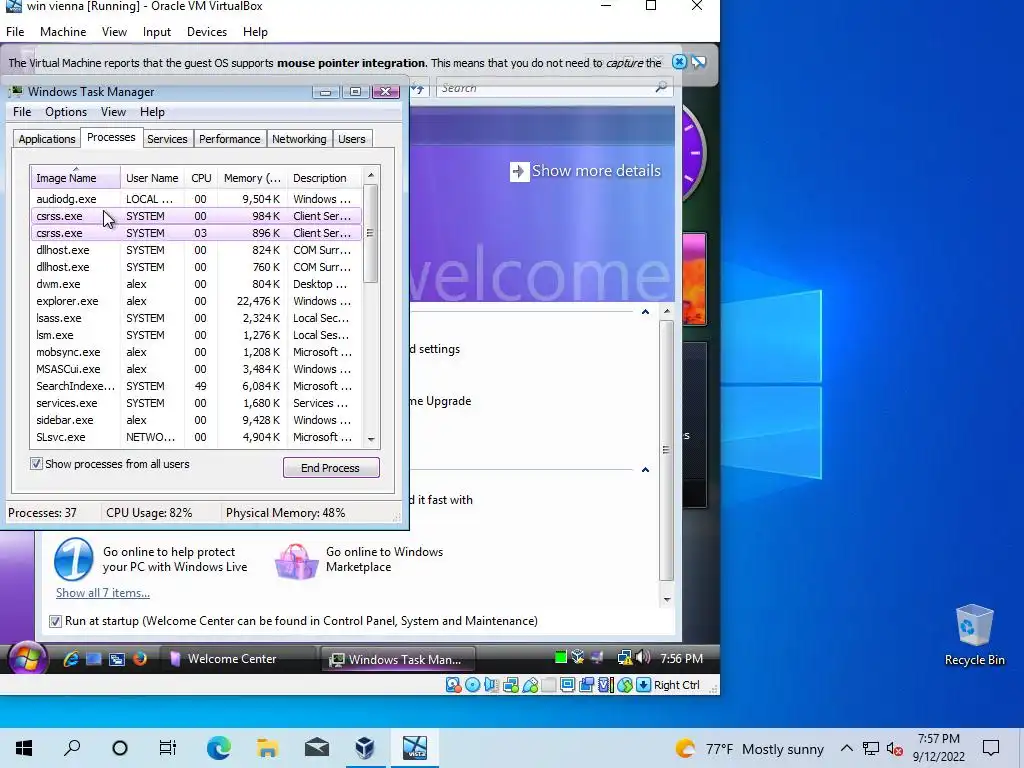The width and height of the screenshot is (1024, 768).
Task: Click green CPU meter tray icon in Vista
Action: pyautogui.click(x=560, y=658)
